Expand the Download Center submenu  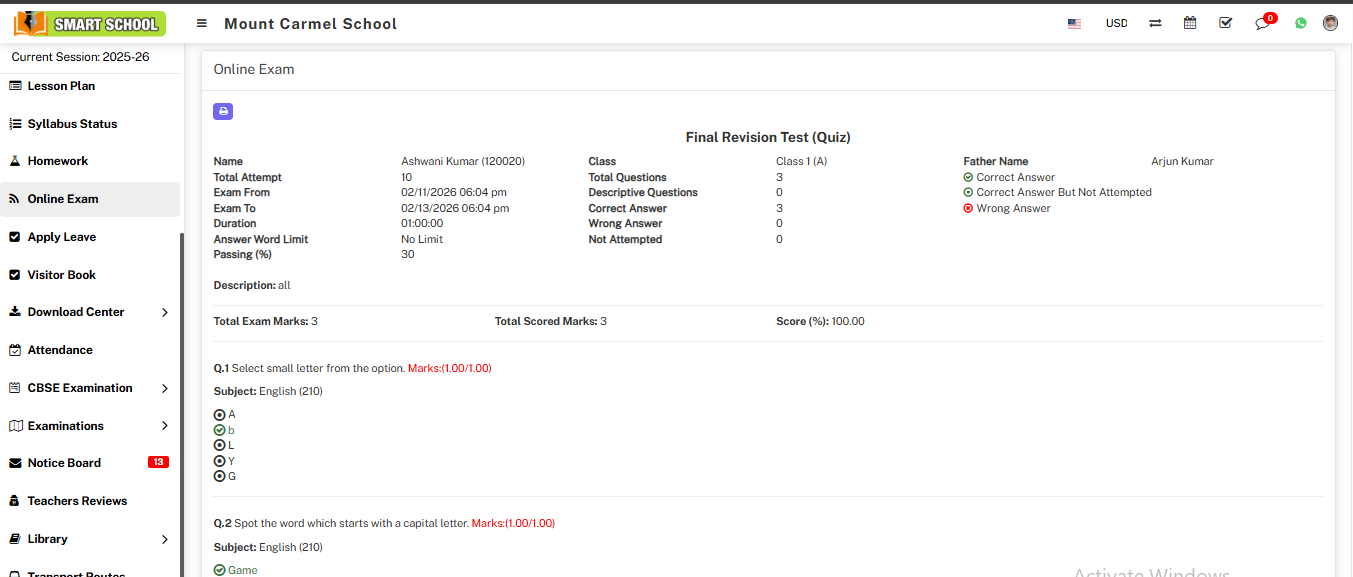[x=165, y=313]
